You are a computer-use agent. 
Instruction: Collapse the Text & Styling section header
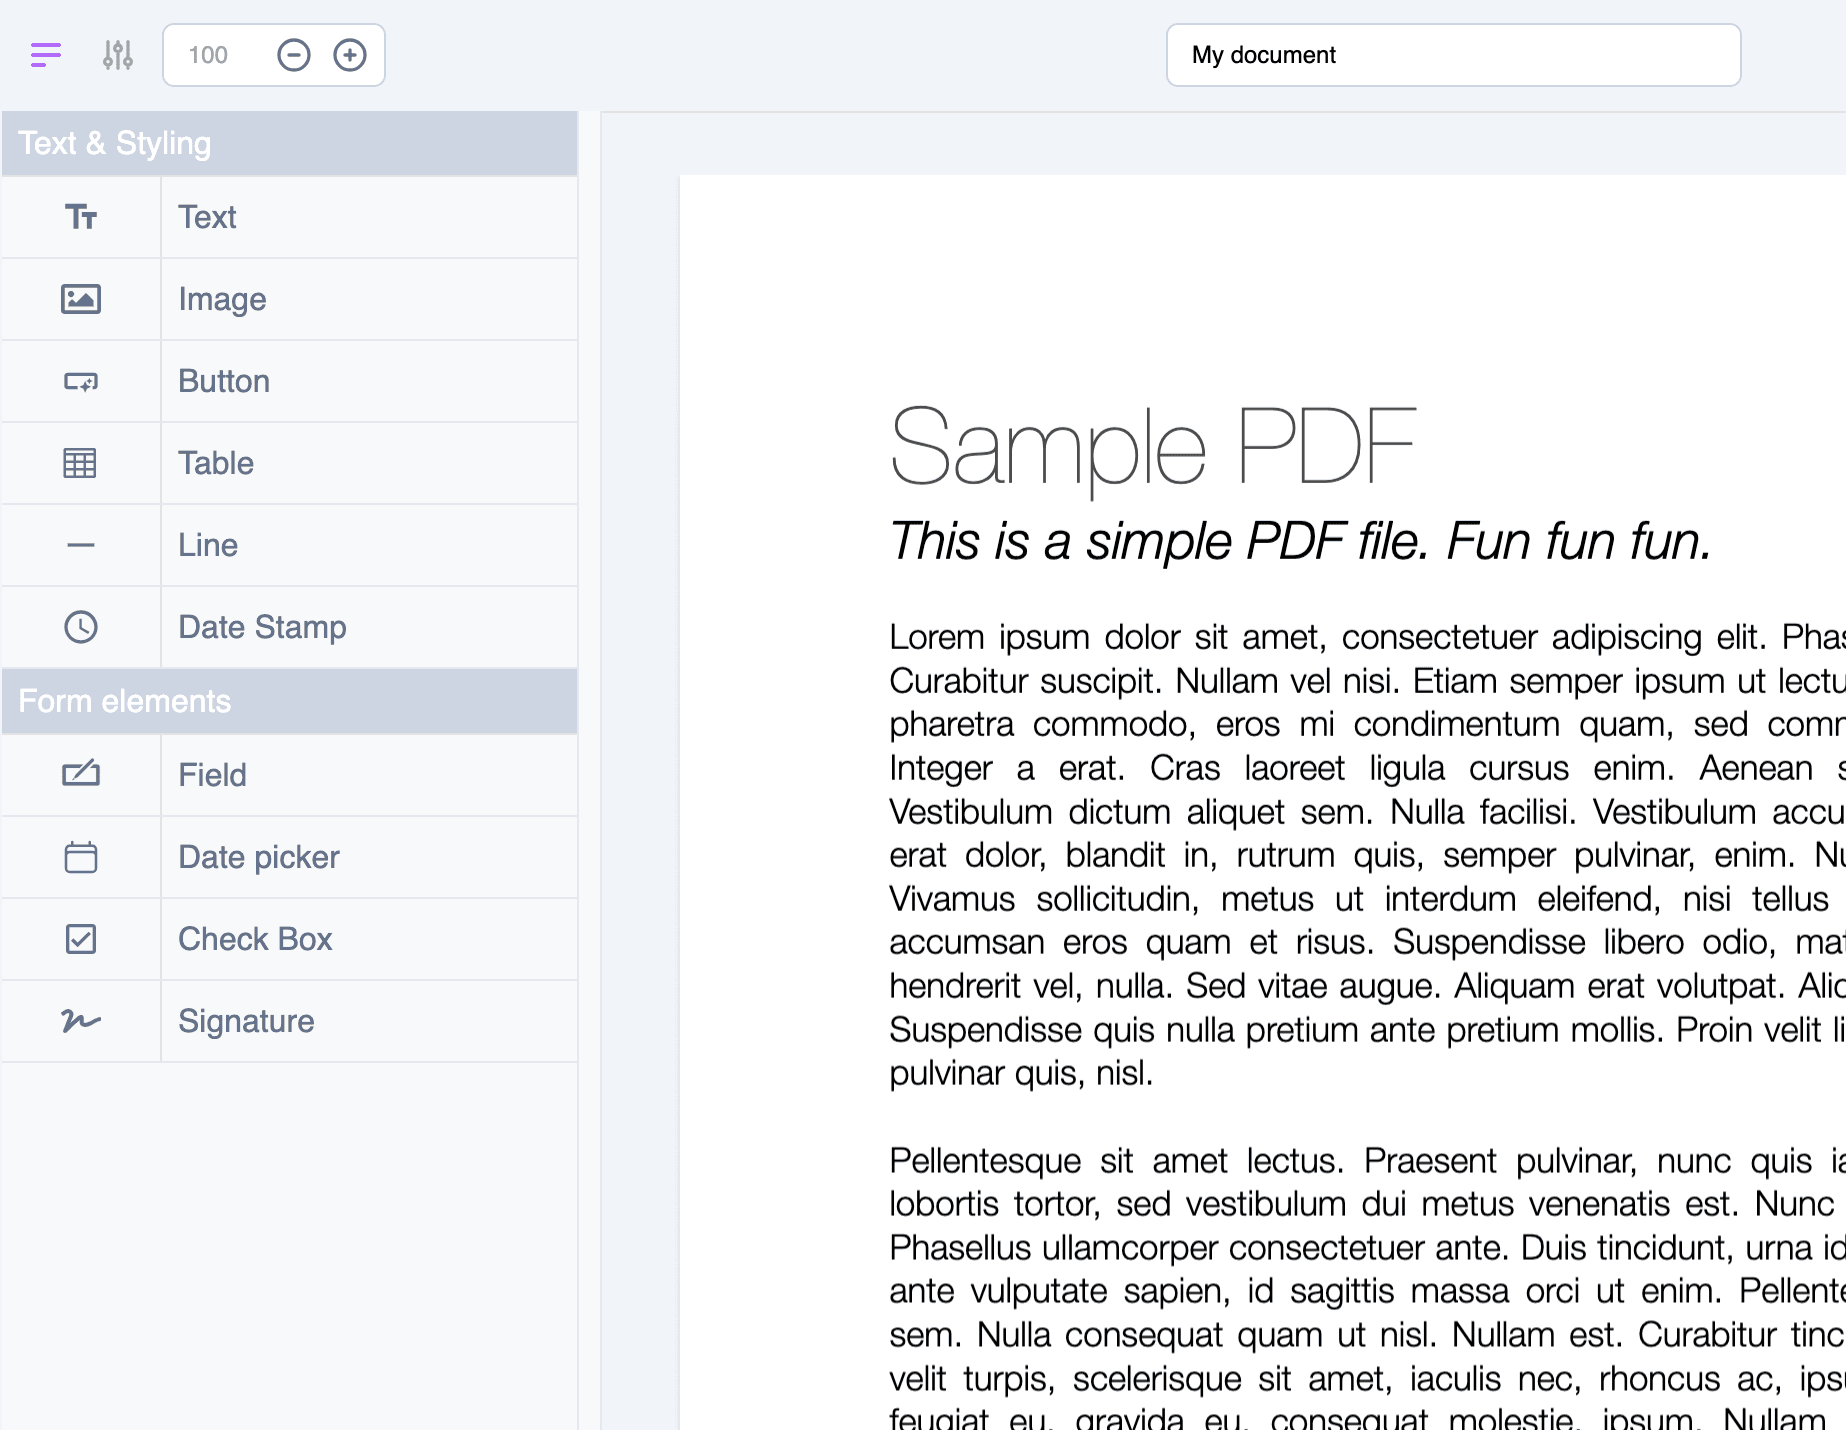(290, 143)
